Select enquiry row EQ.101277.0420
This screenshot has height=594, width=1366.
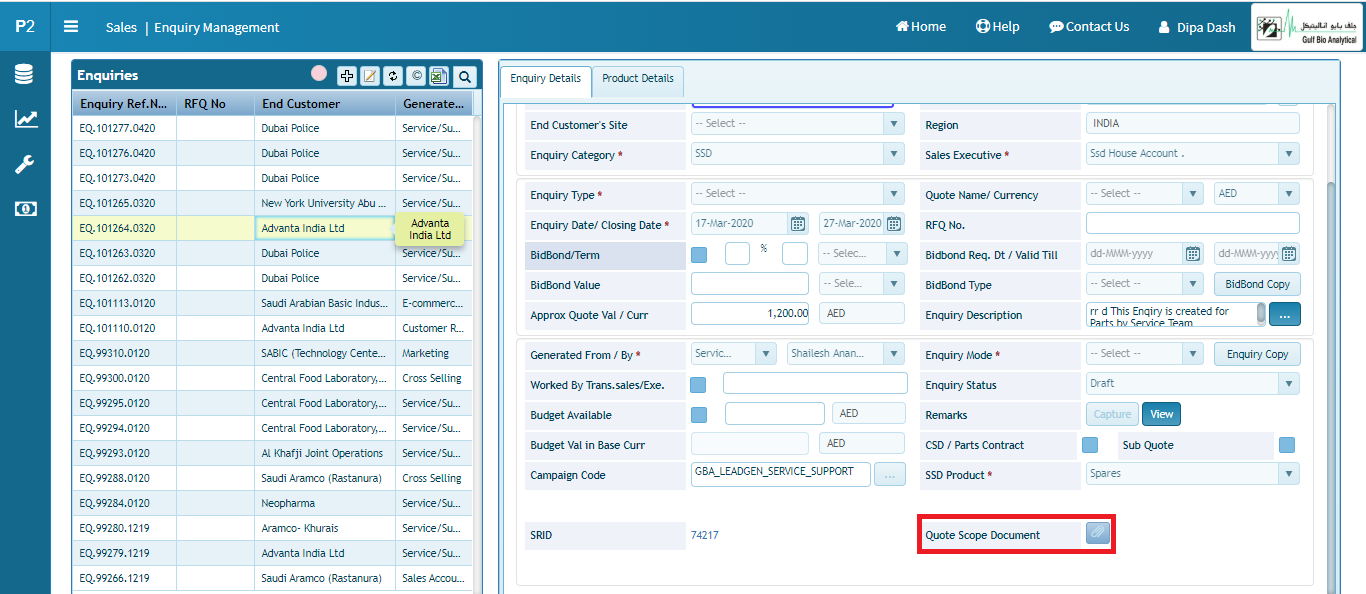[x=272, y=128]
